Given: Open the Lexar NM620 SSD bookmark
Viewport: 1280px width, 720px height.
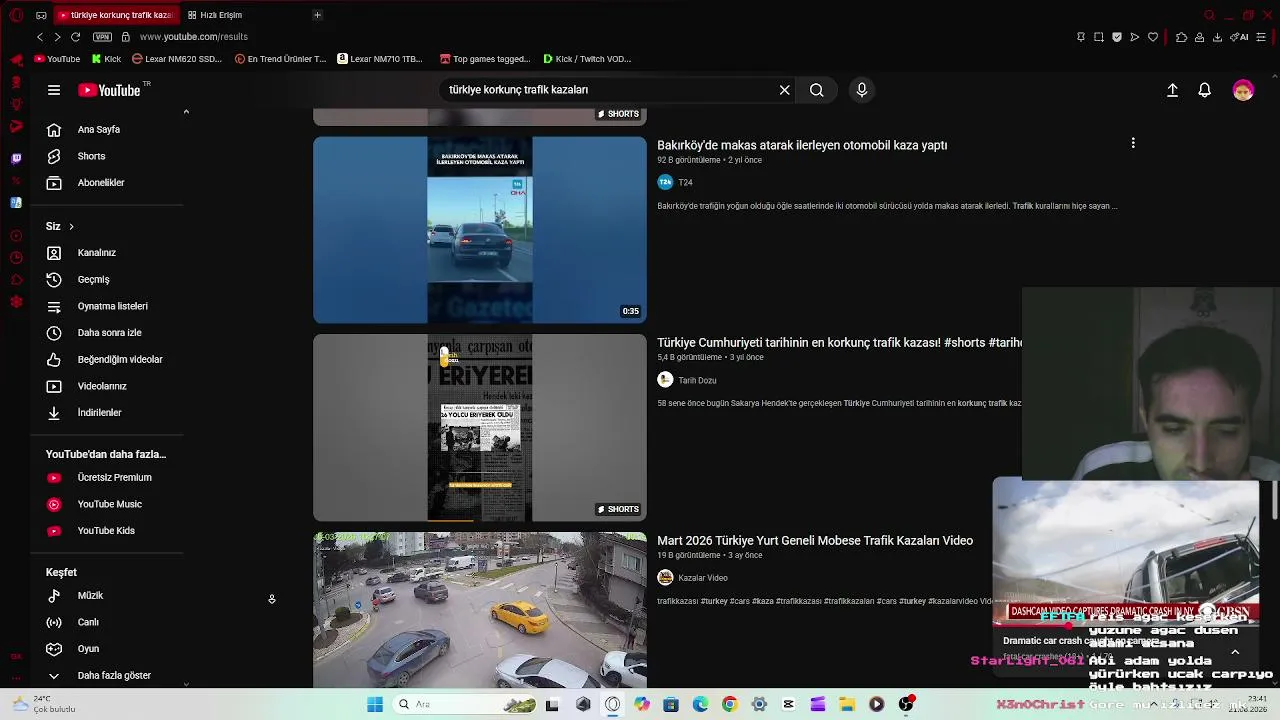Looking at the screenshot, I should click(x=177, y=59).
